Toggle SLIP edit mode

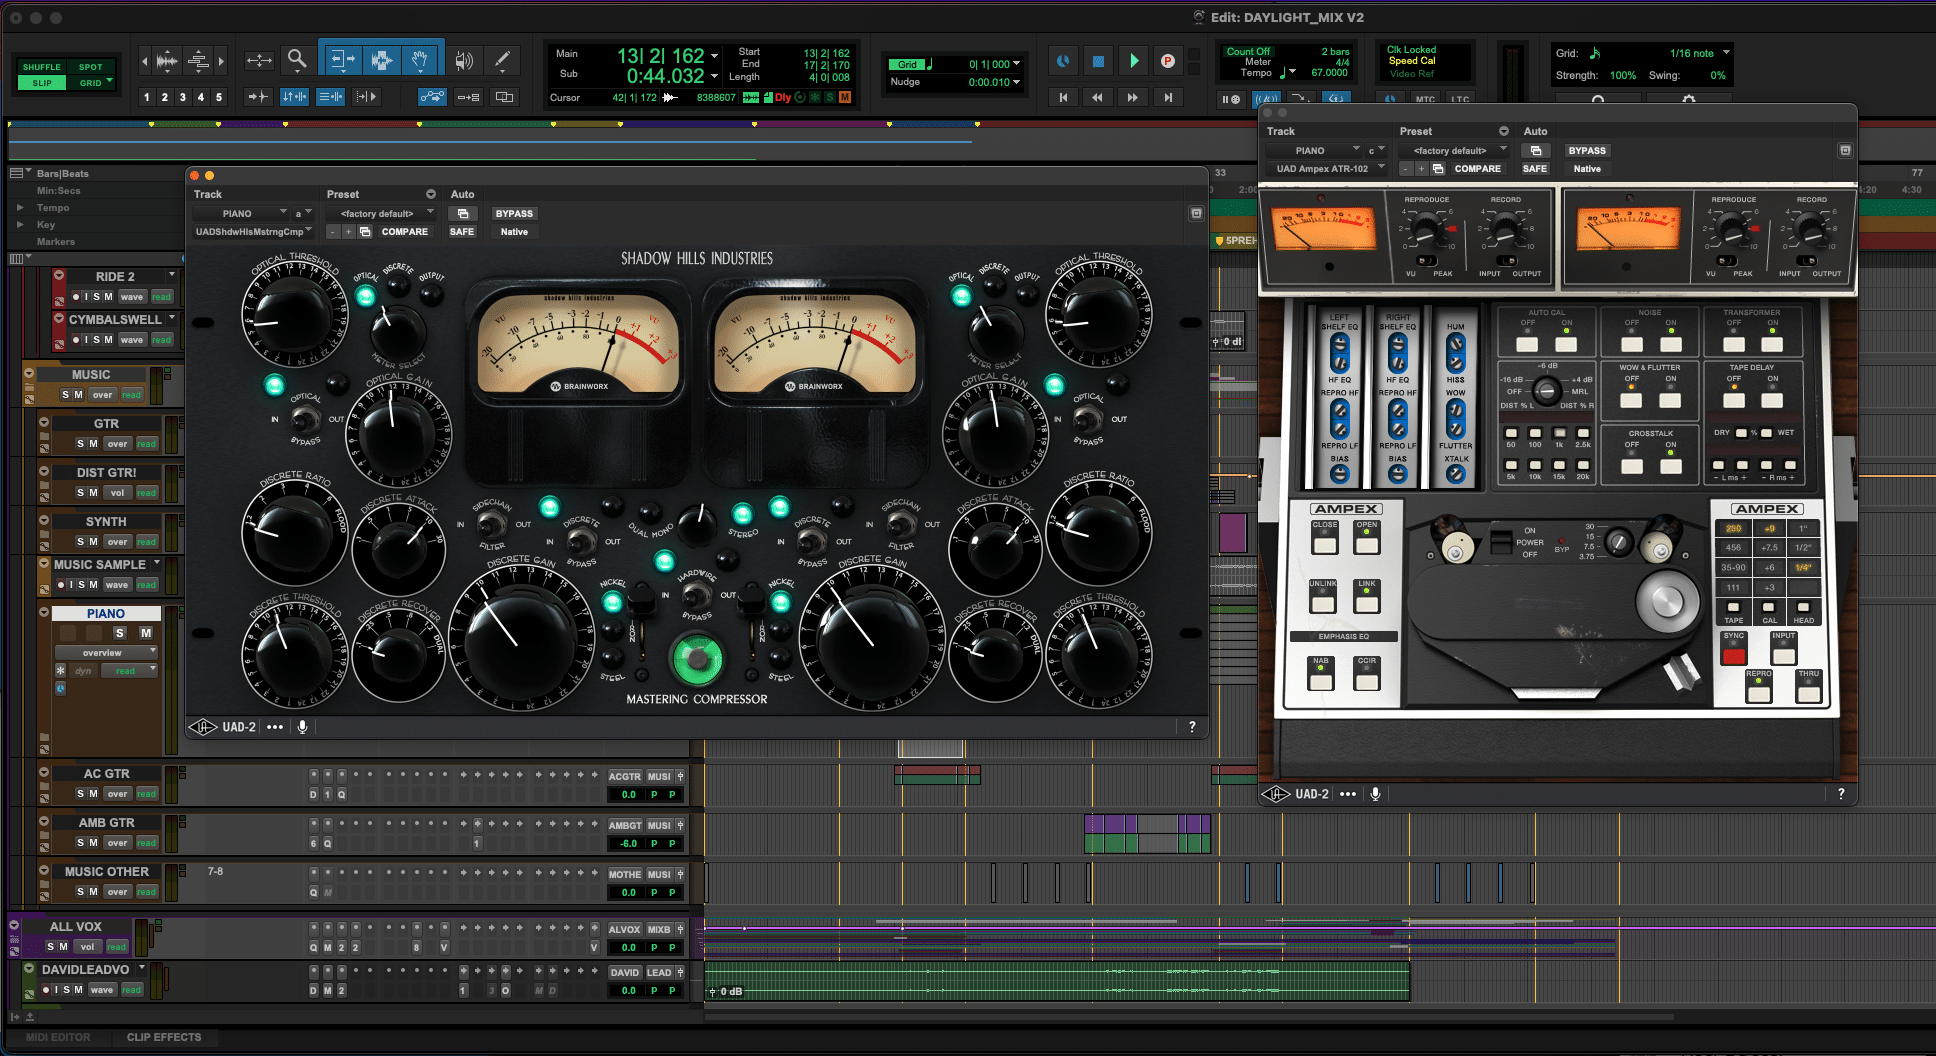[42, 83]
